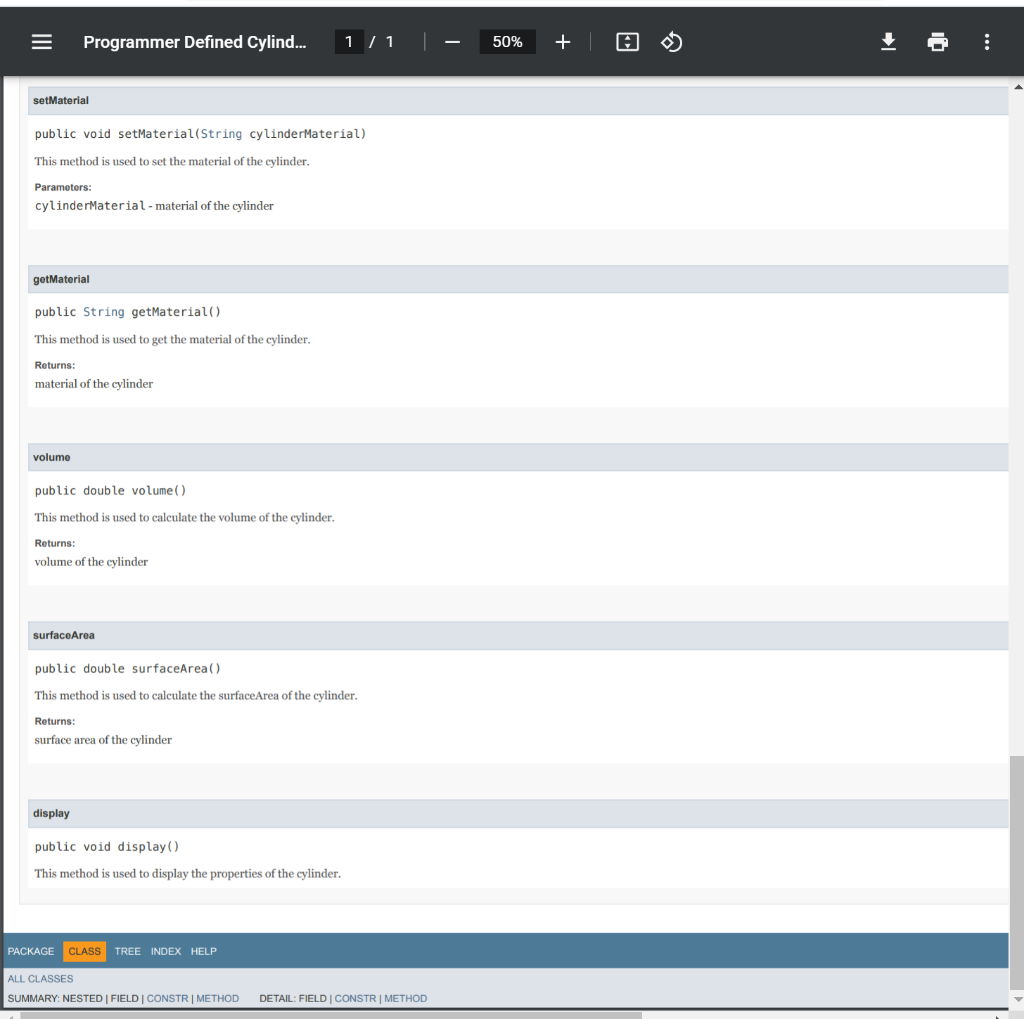Edit the page number field
1024x1019 pixels.
click(348, 41)
